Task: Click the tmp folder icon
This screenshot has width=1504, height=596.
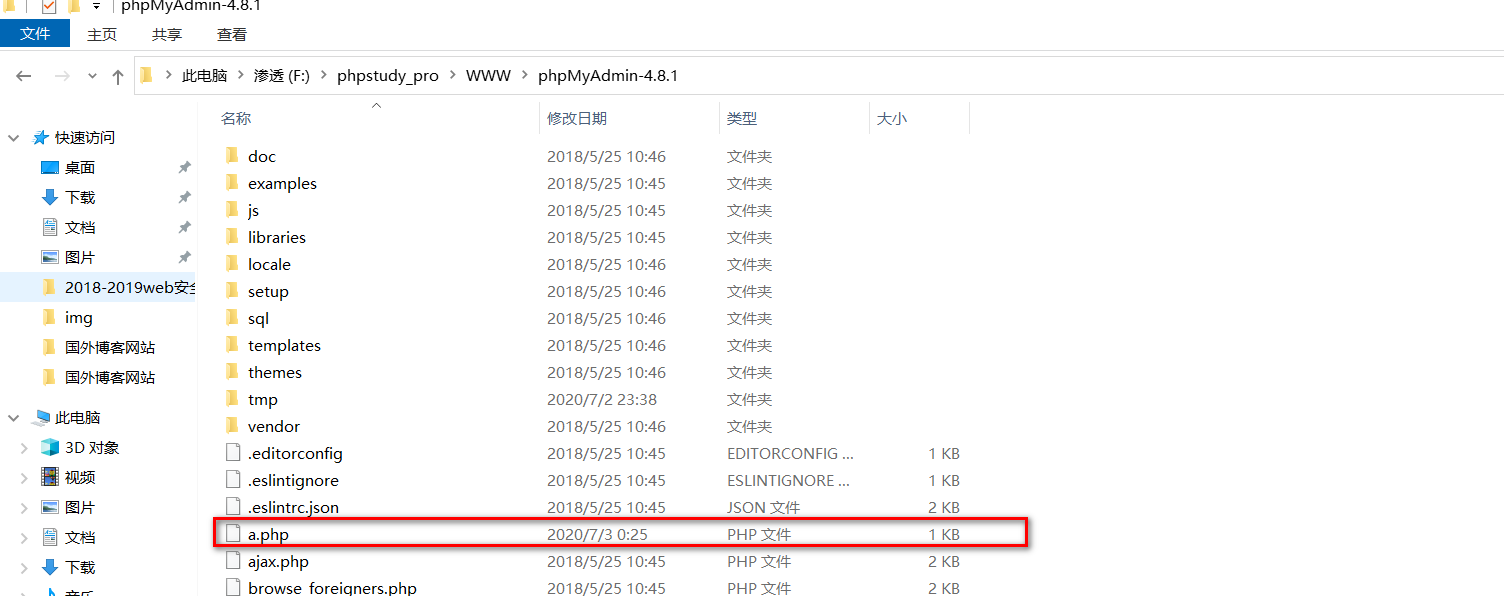Action: coord(232,399)
